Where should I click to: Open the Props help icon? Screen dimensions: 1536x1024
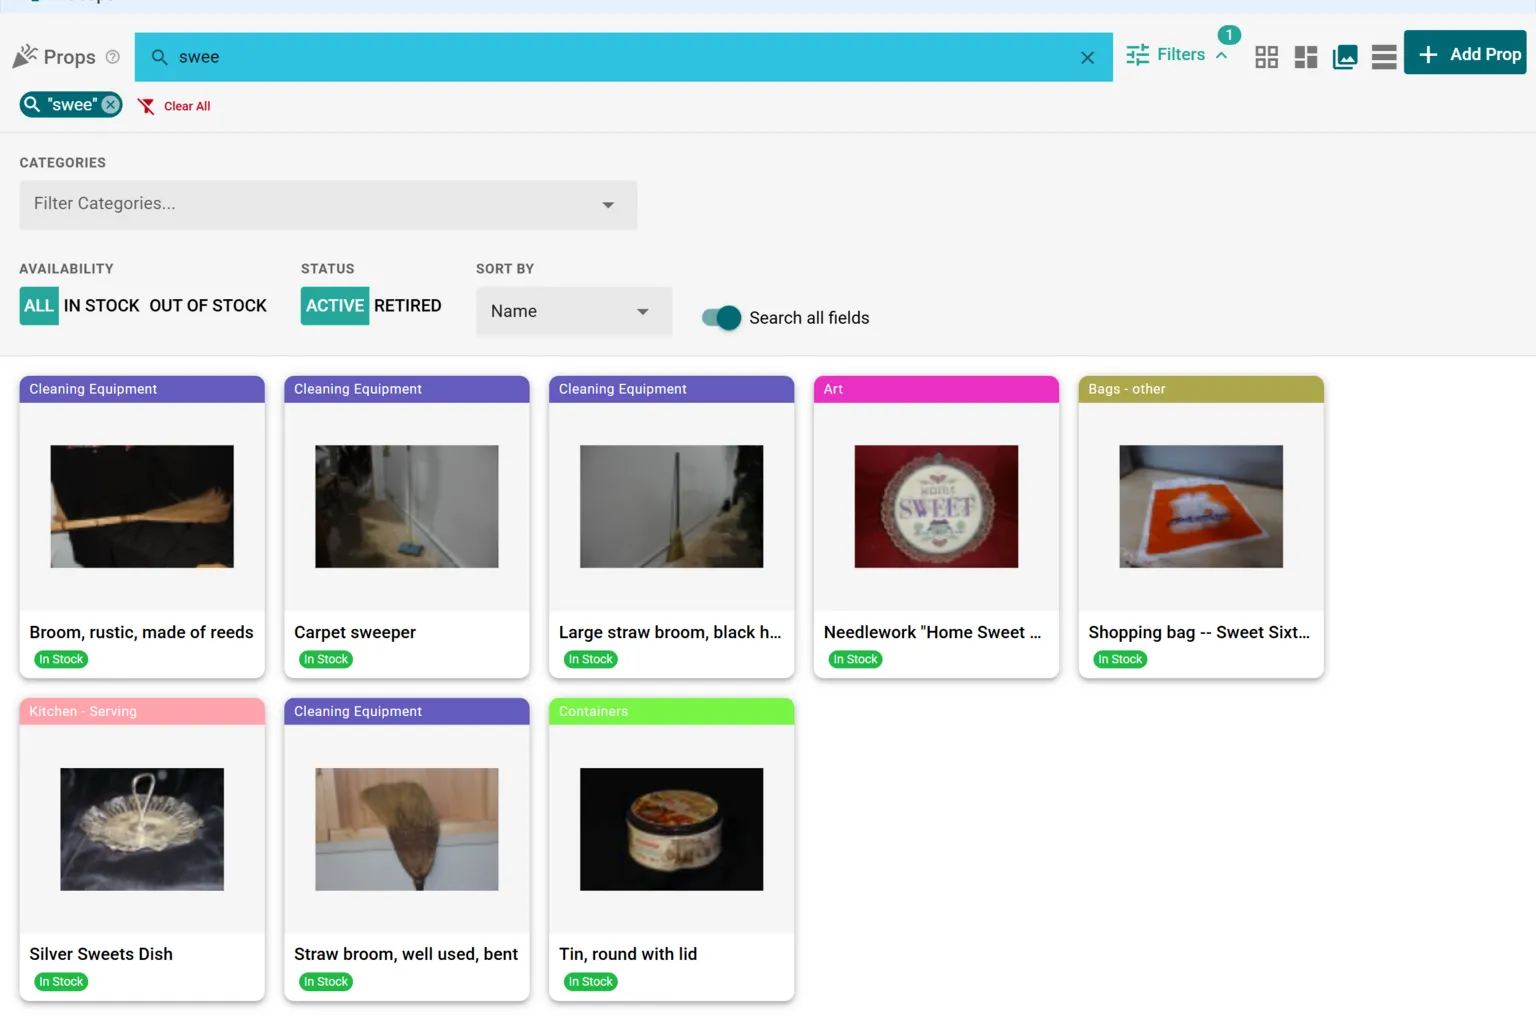(x=112, y=57)
